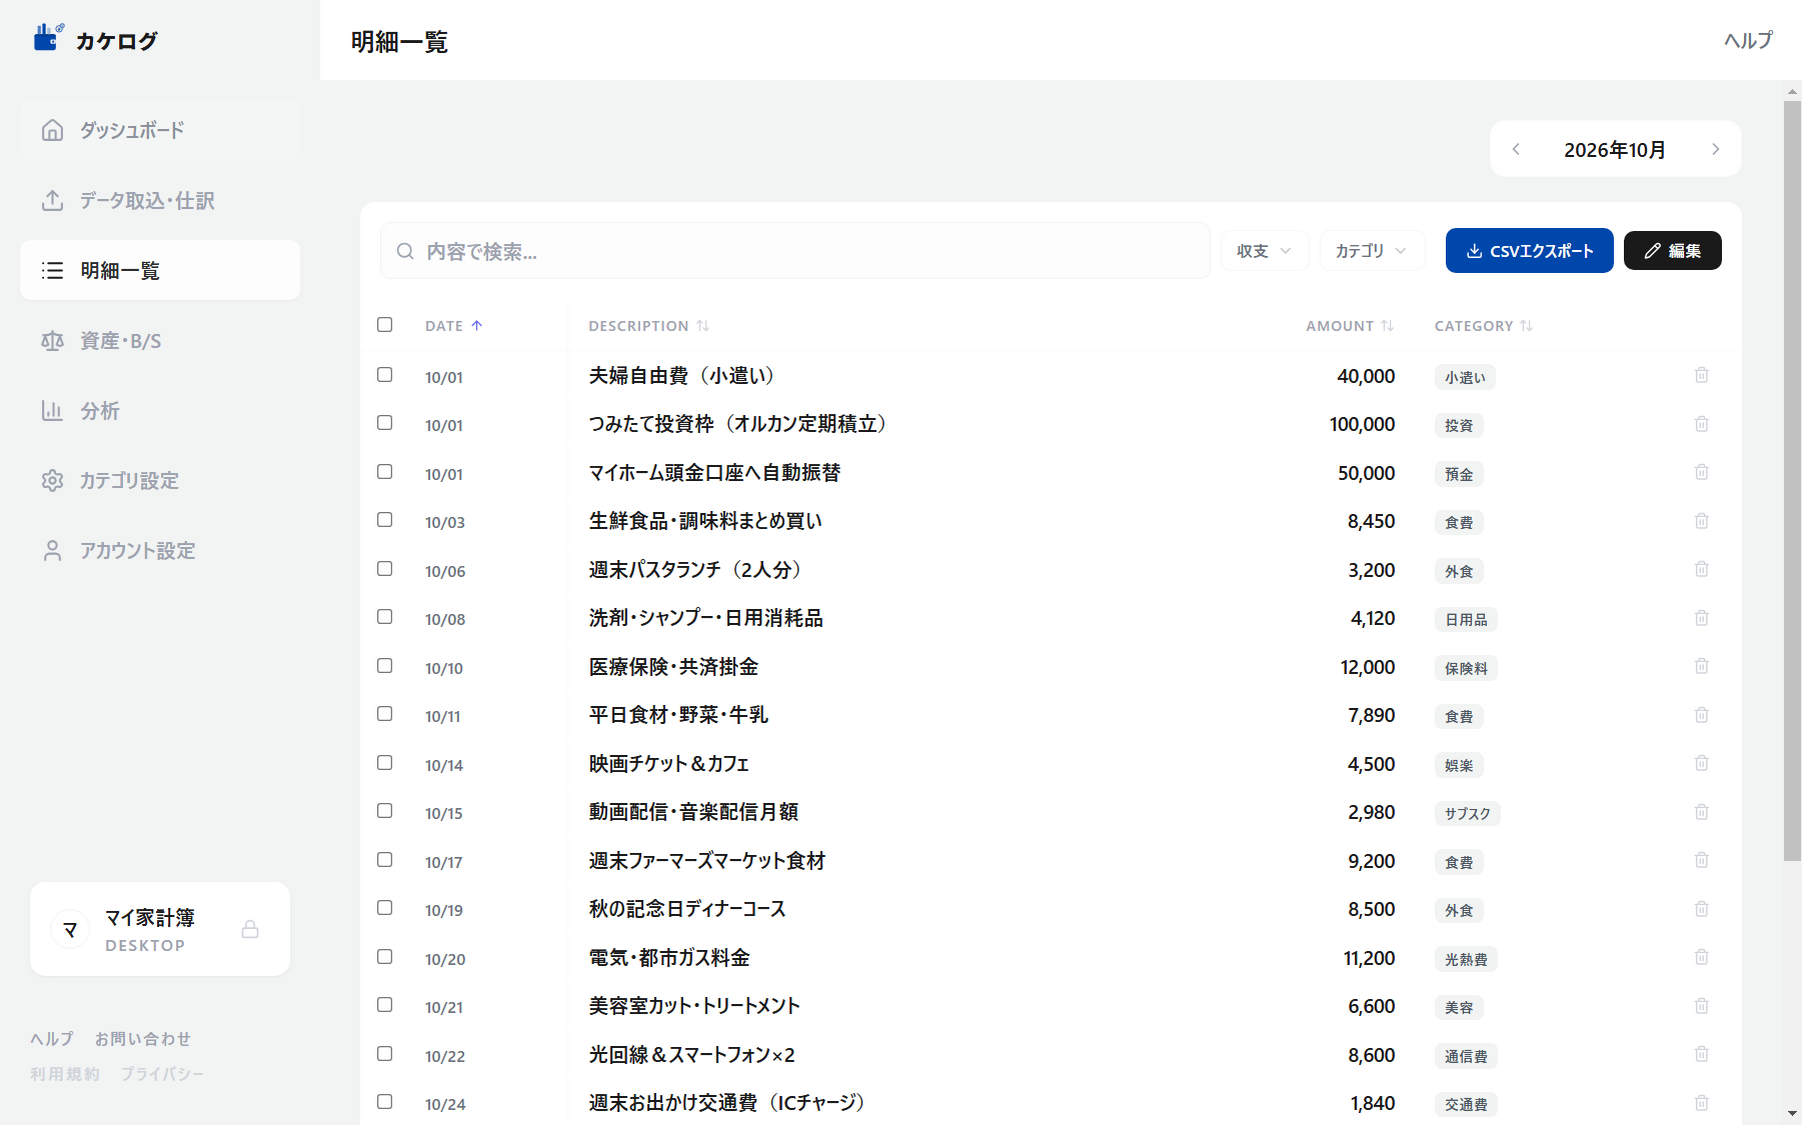Click trash icon for 電気・都市ガス料金 row
This screenshot has width=1802, height=1125.
click(x=1701, y=957)
